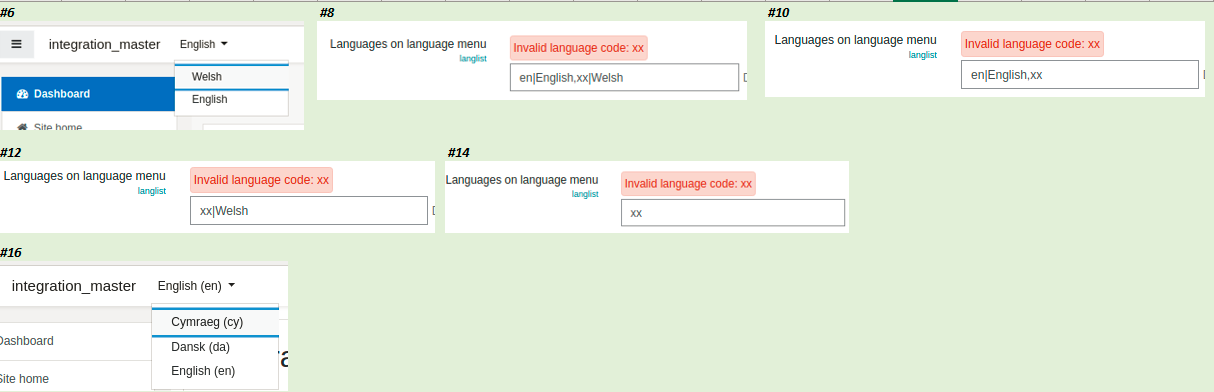Click langlist beside the xx|Welsh field
The width and height of the screenshot is (1214, 392).
coord(152,191)
